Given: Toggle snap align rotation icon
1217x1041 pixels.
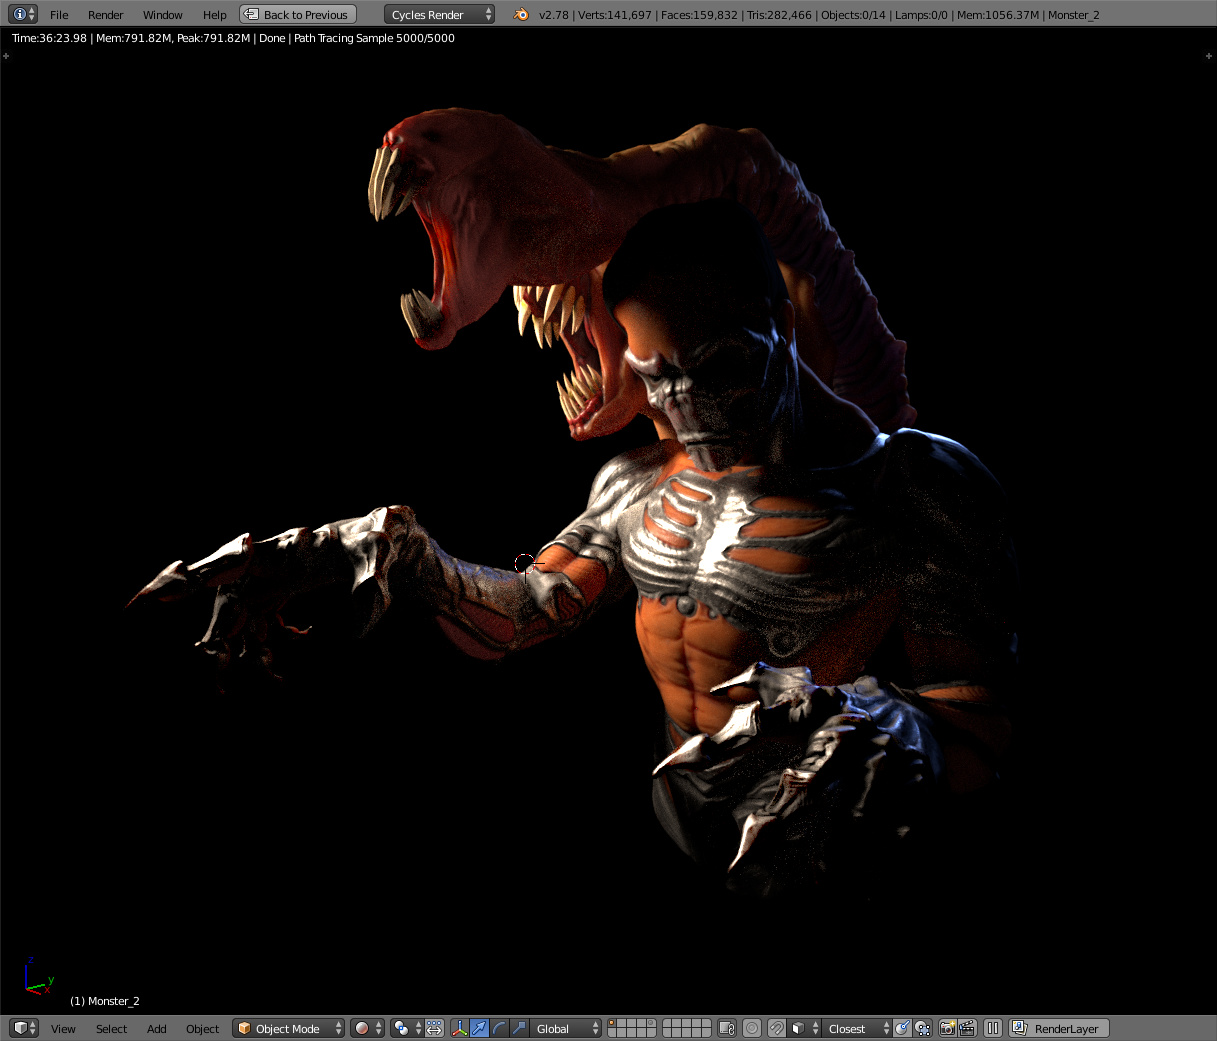Looking at the screenshot, I should click(902, 1028).
